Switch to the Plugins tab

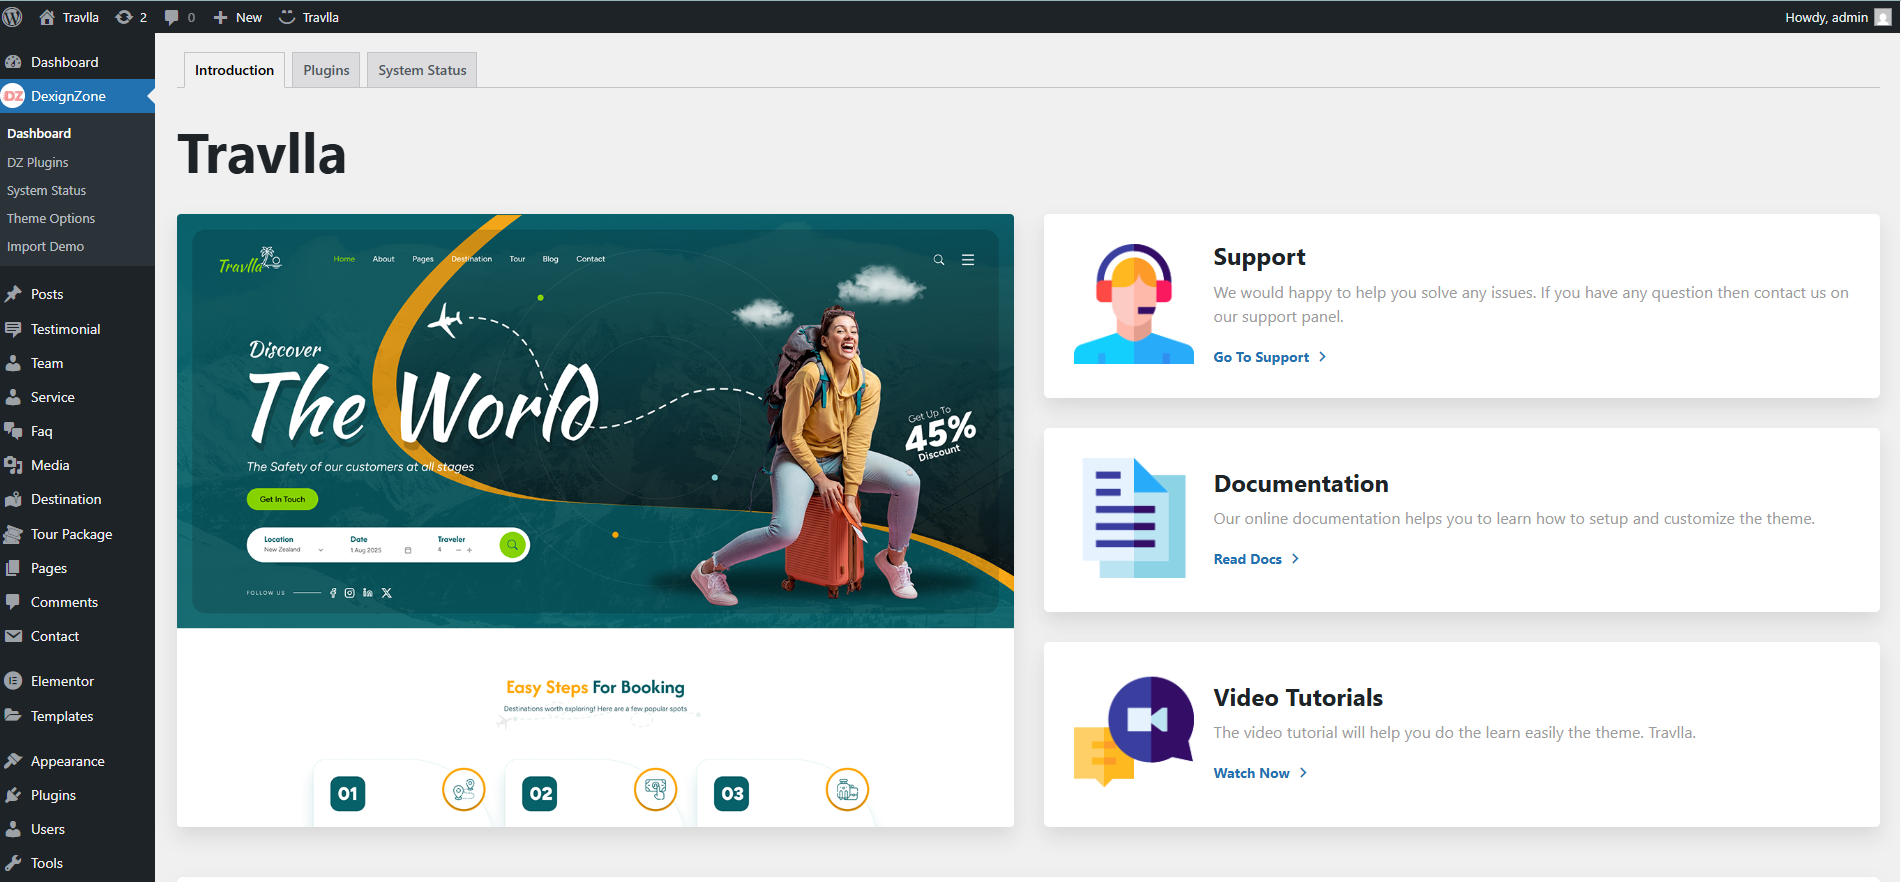[326, 70]
